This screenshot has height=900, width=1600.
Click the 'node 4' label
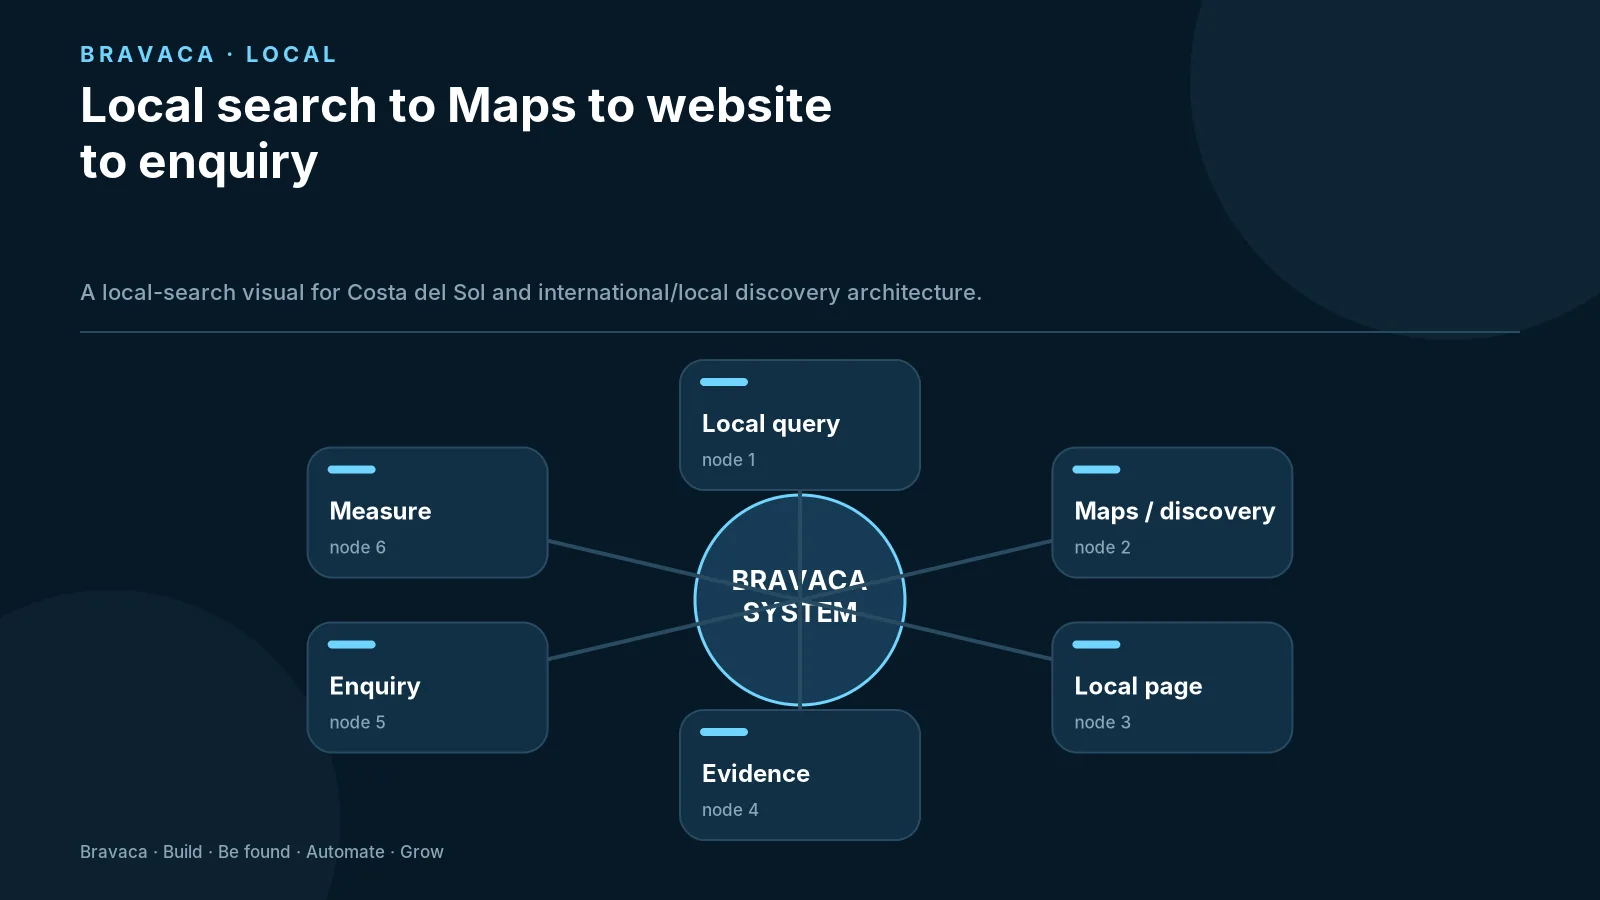730,810
